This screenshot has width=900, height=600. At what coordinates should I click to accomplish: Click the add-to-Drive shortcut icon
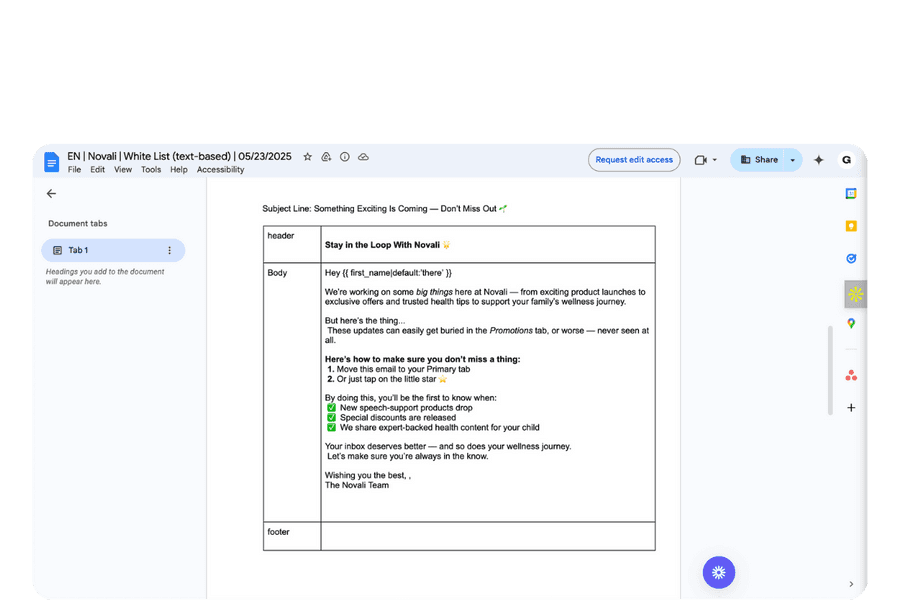tap(326, 157)
